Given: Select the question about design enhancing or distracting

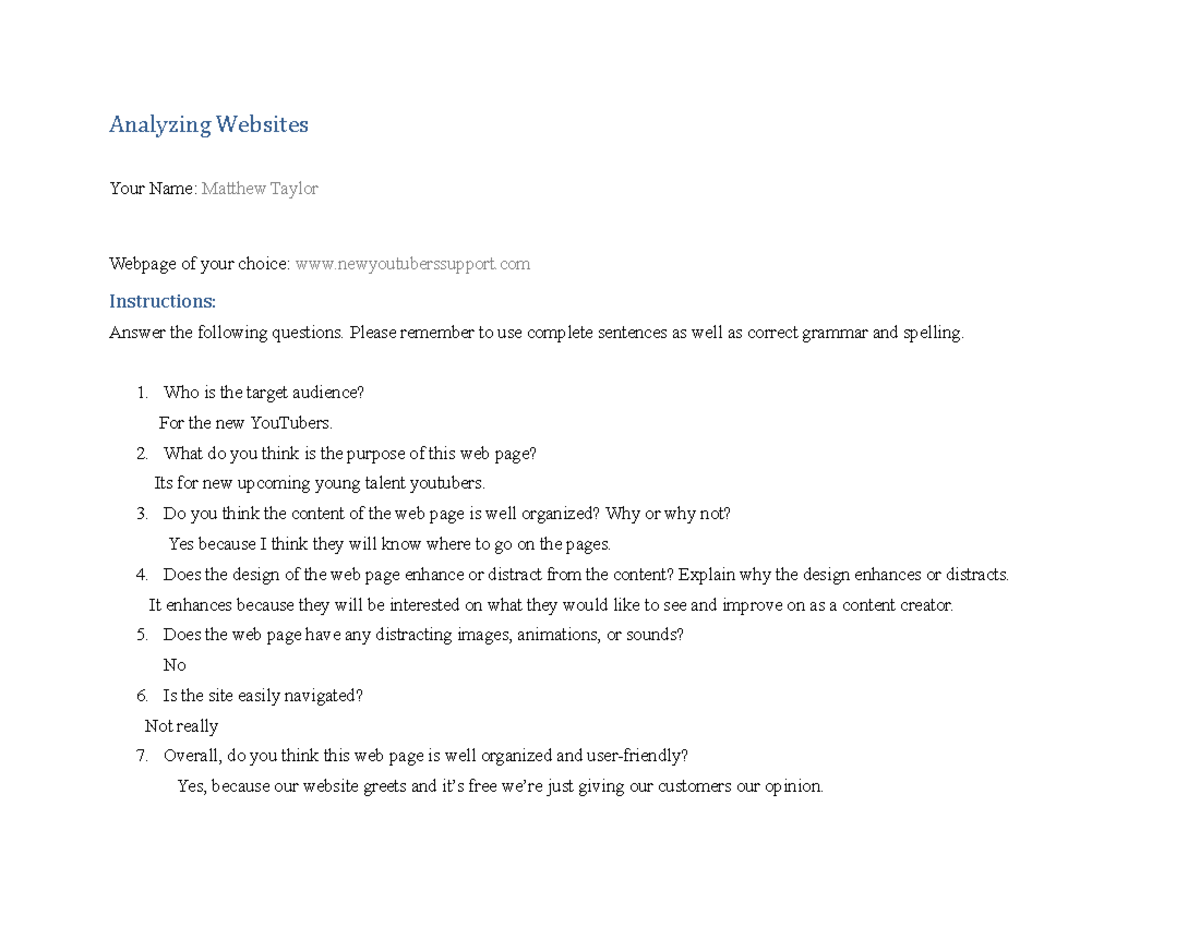Looking at the screenshot, I should [586, 575].
